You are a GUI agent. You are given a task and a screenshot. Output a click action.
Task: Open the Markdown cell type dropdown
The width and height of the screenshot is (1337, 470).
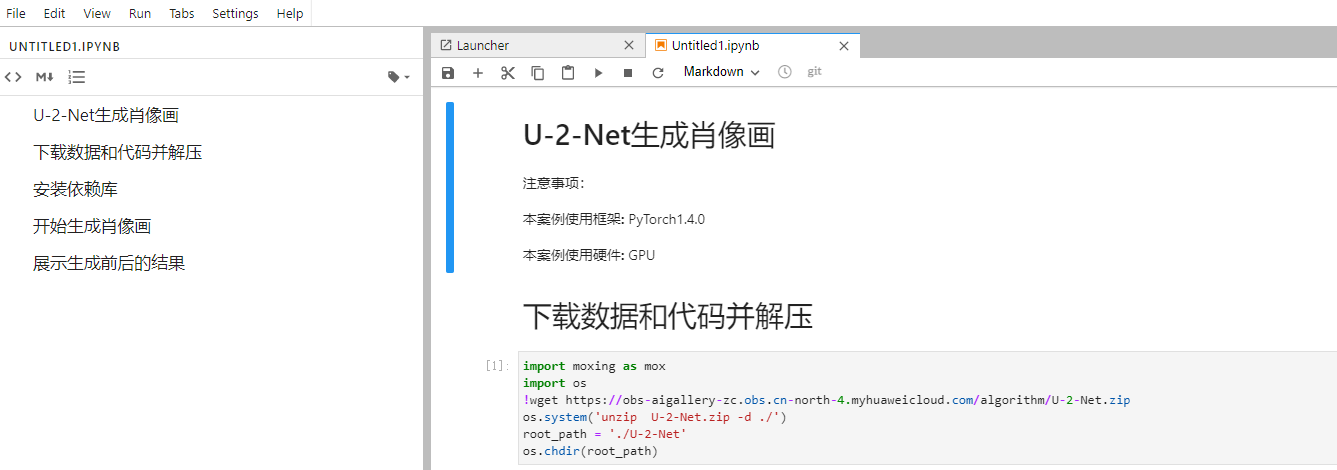point(721,72)
